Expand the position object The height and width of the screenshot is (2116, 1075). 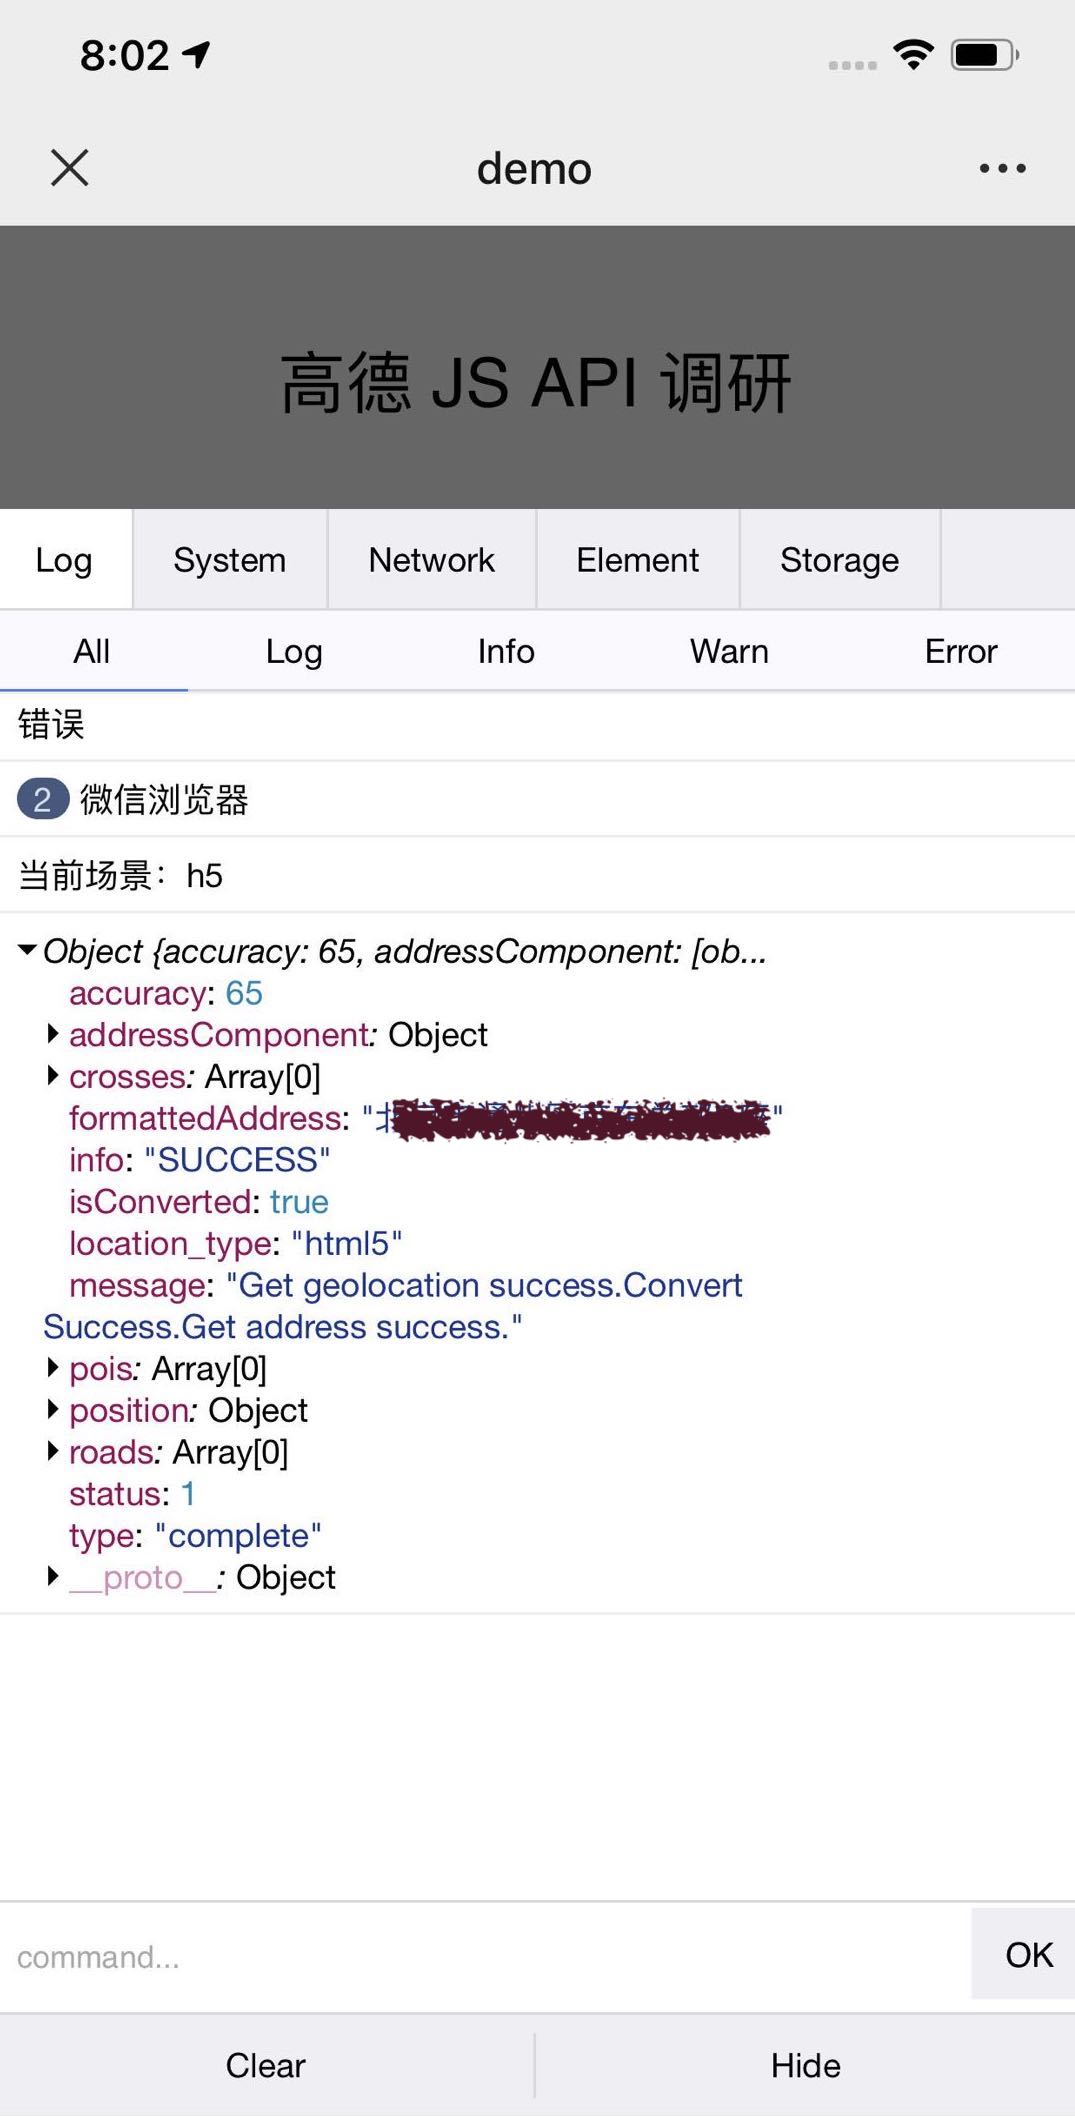(53, 1410)
